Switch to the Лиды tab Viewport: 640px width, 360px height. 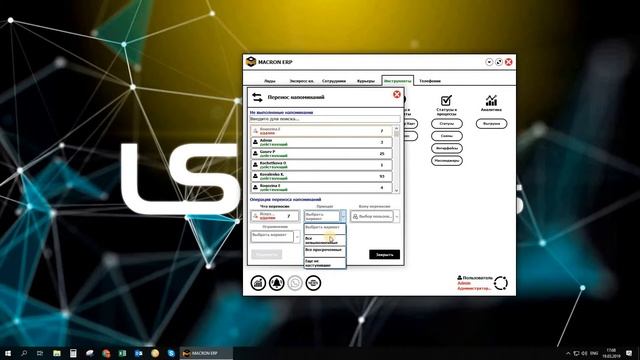[x=269, y=81]
